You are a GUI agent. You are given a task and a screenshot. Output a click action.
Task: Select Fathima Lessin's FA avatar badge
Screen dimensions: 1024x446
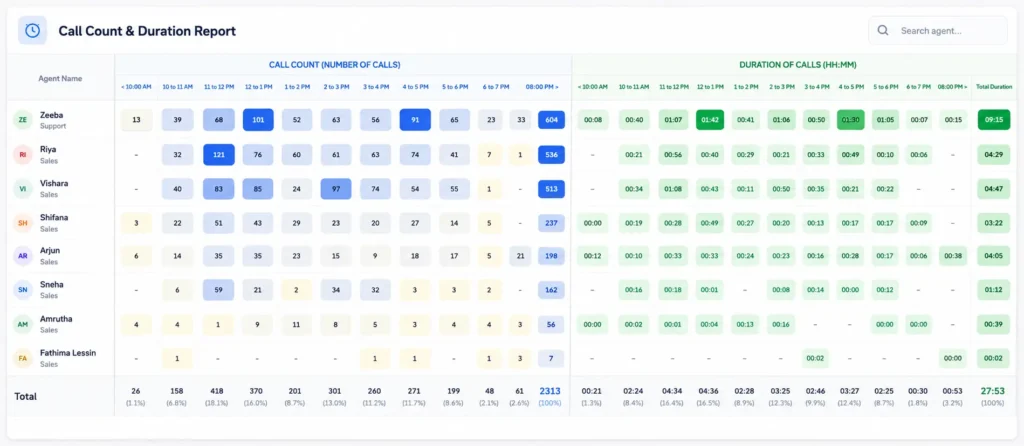click(23, 358)
